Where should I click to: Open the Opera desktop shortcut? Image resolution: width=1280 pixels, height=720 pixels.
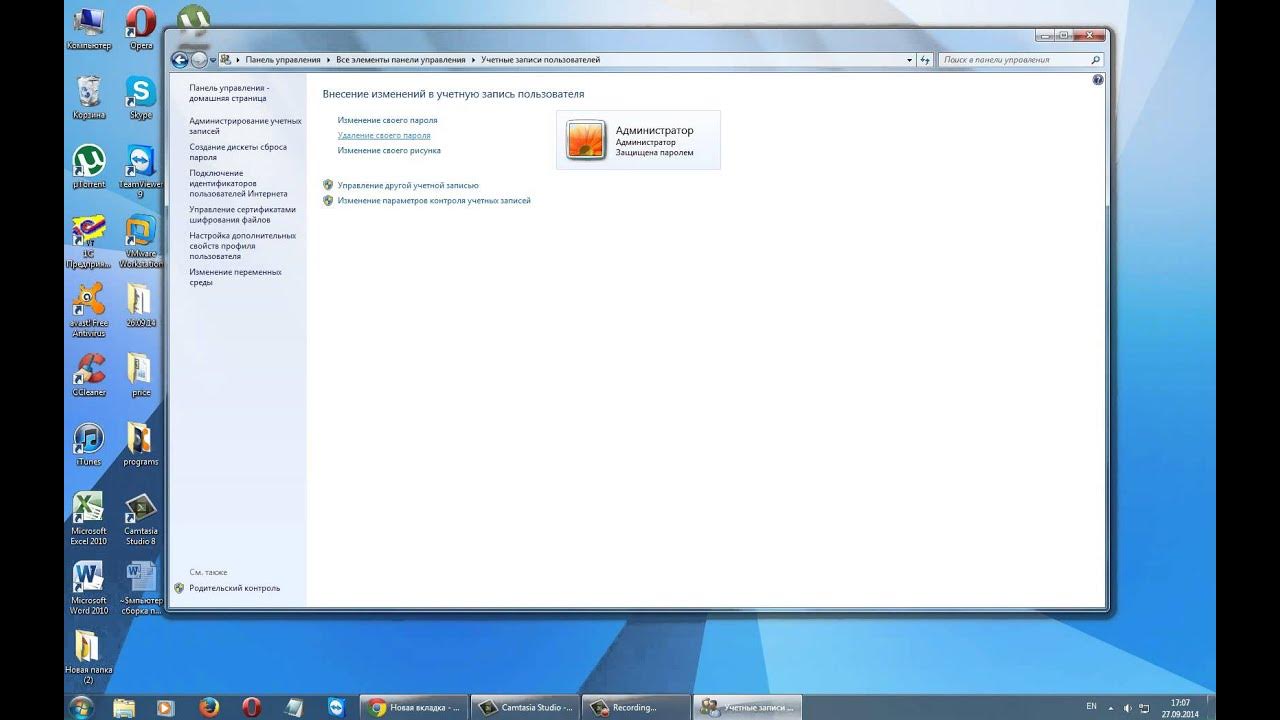(141, 28)
